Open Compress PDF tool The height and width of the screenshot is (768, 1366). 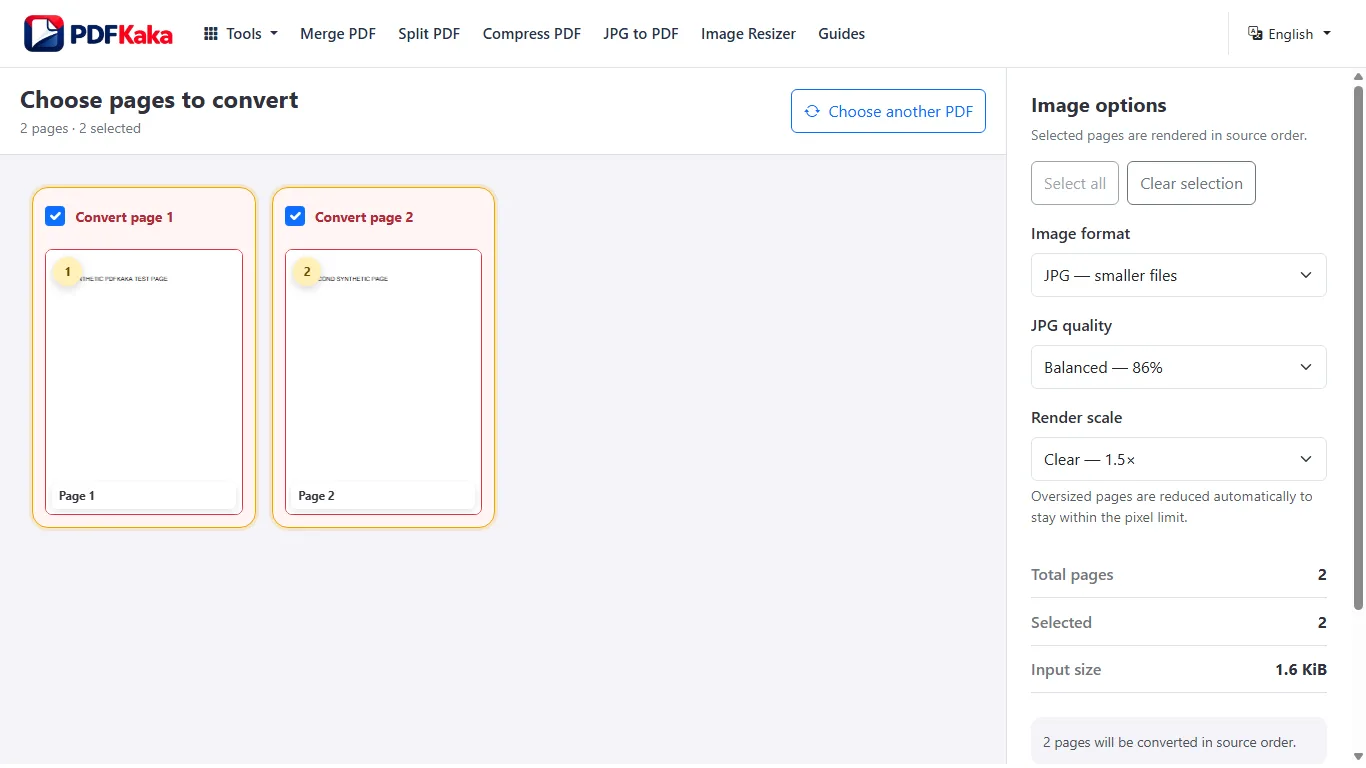pos(532,34)
